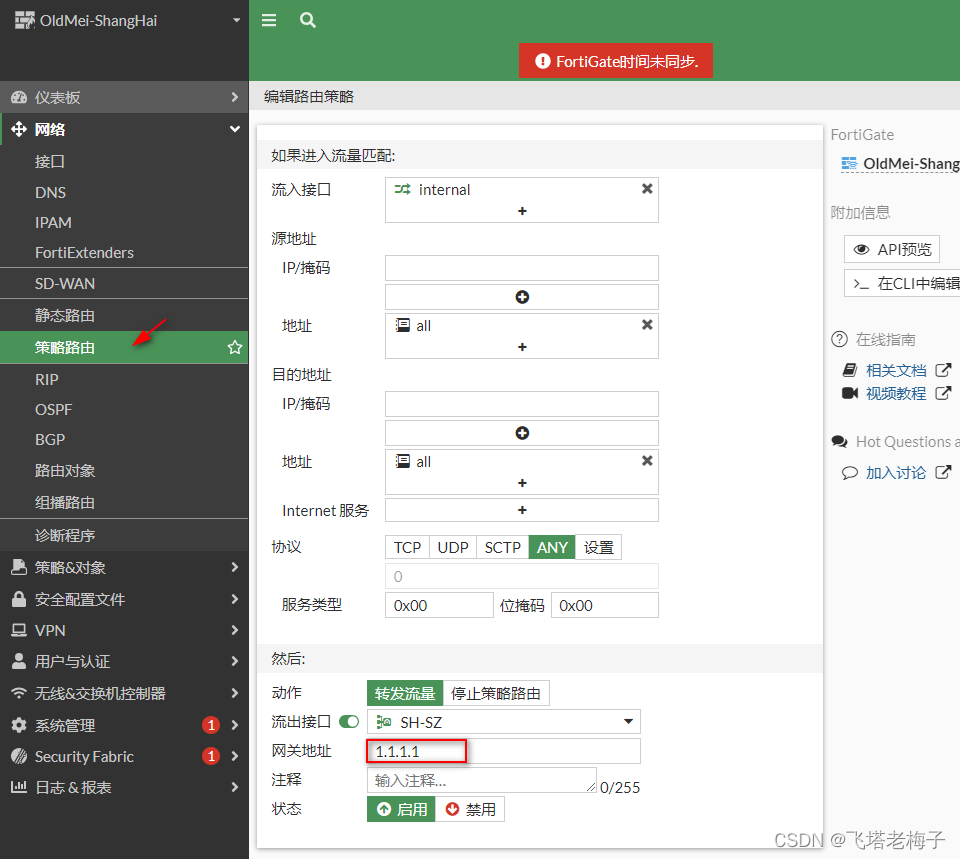Set status to 禁用
Screen dimensions: 960x859
coord(470,809)
